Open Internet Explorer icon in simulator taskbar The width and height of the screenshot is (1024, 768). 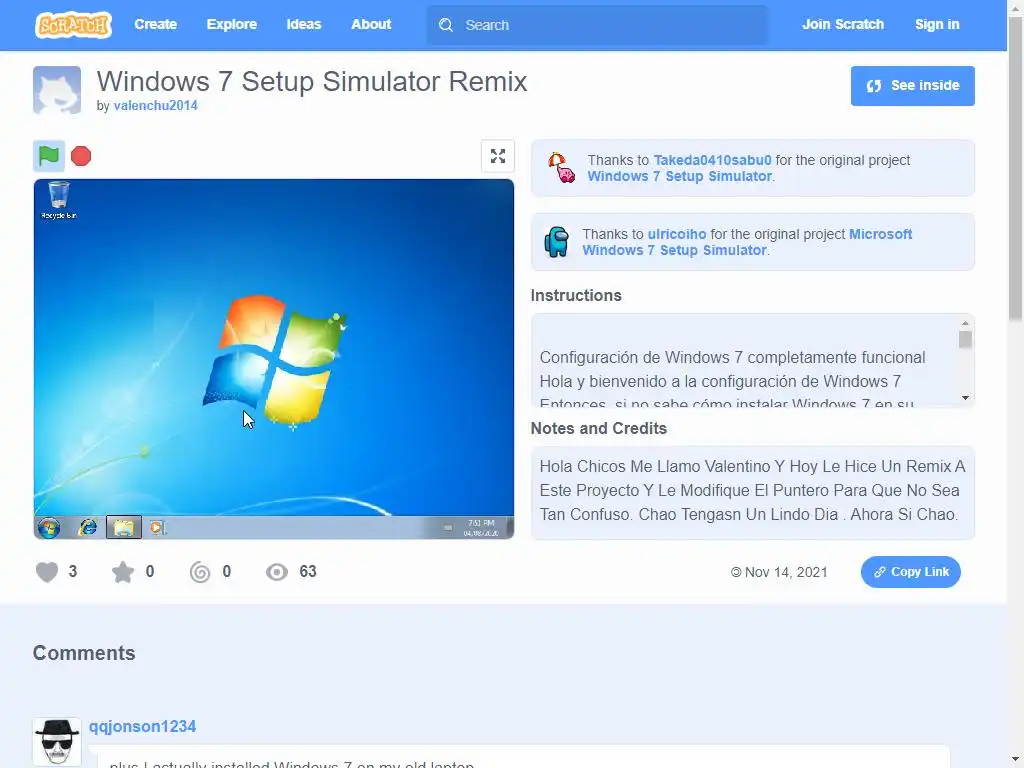click(88, 528)
